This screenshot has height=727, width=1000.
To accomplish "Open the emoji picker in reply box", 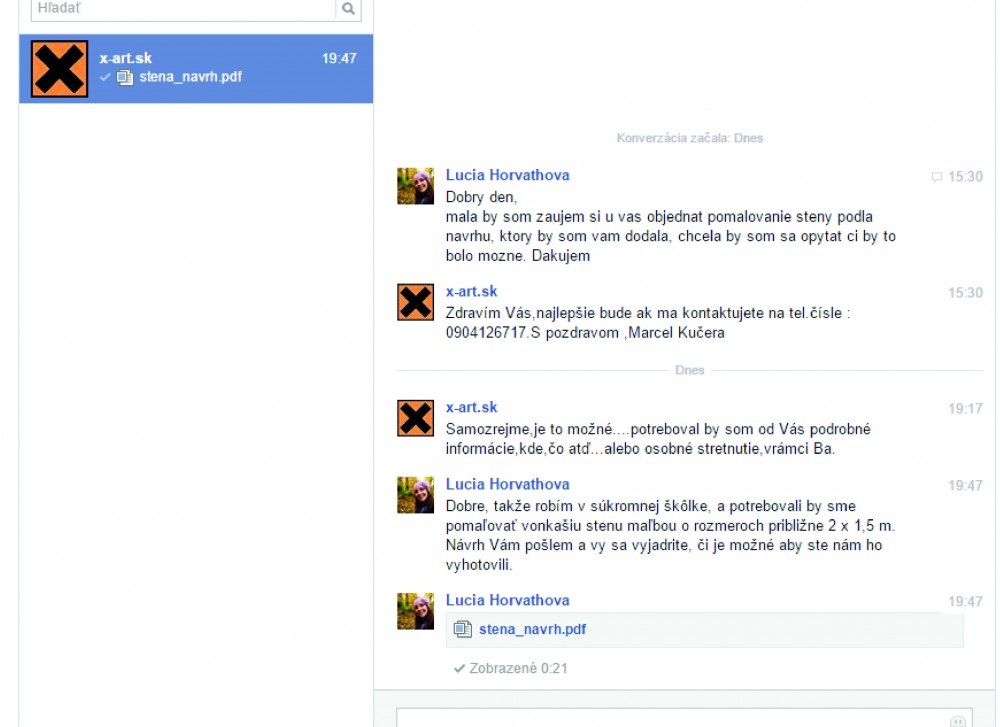I will [957, 720].
